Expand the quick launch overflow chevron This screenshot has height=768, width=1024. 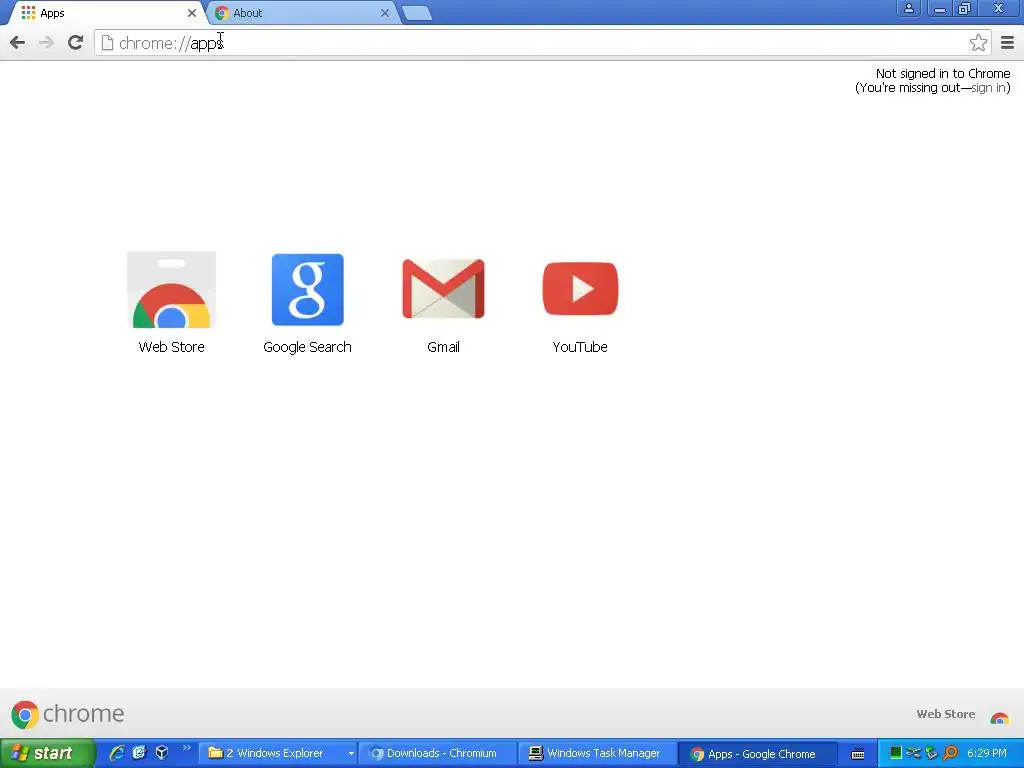(186, 748)
